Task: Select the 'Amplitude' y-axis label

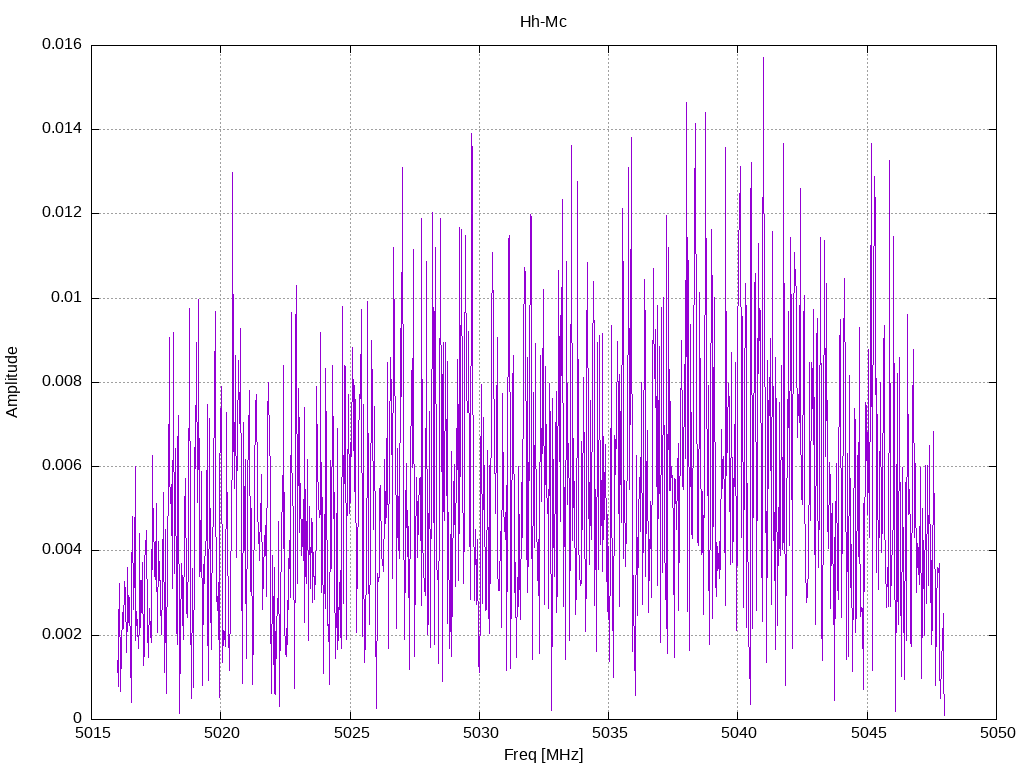Action: pos(12,382)
